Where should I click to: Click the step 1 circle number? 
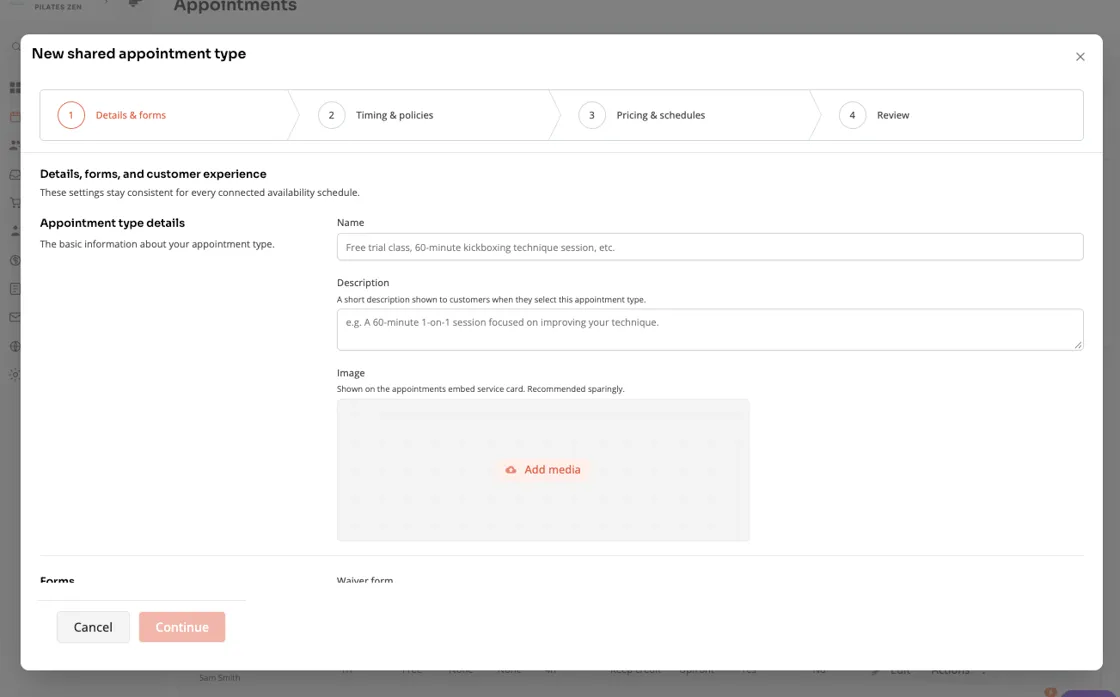71,115
